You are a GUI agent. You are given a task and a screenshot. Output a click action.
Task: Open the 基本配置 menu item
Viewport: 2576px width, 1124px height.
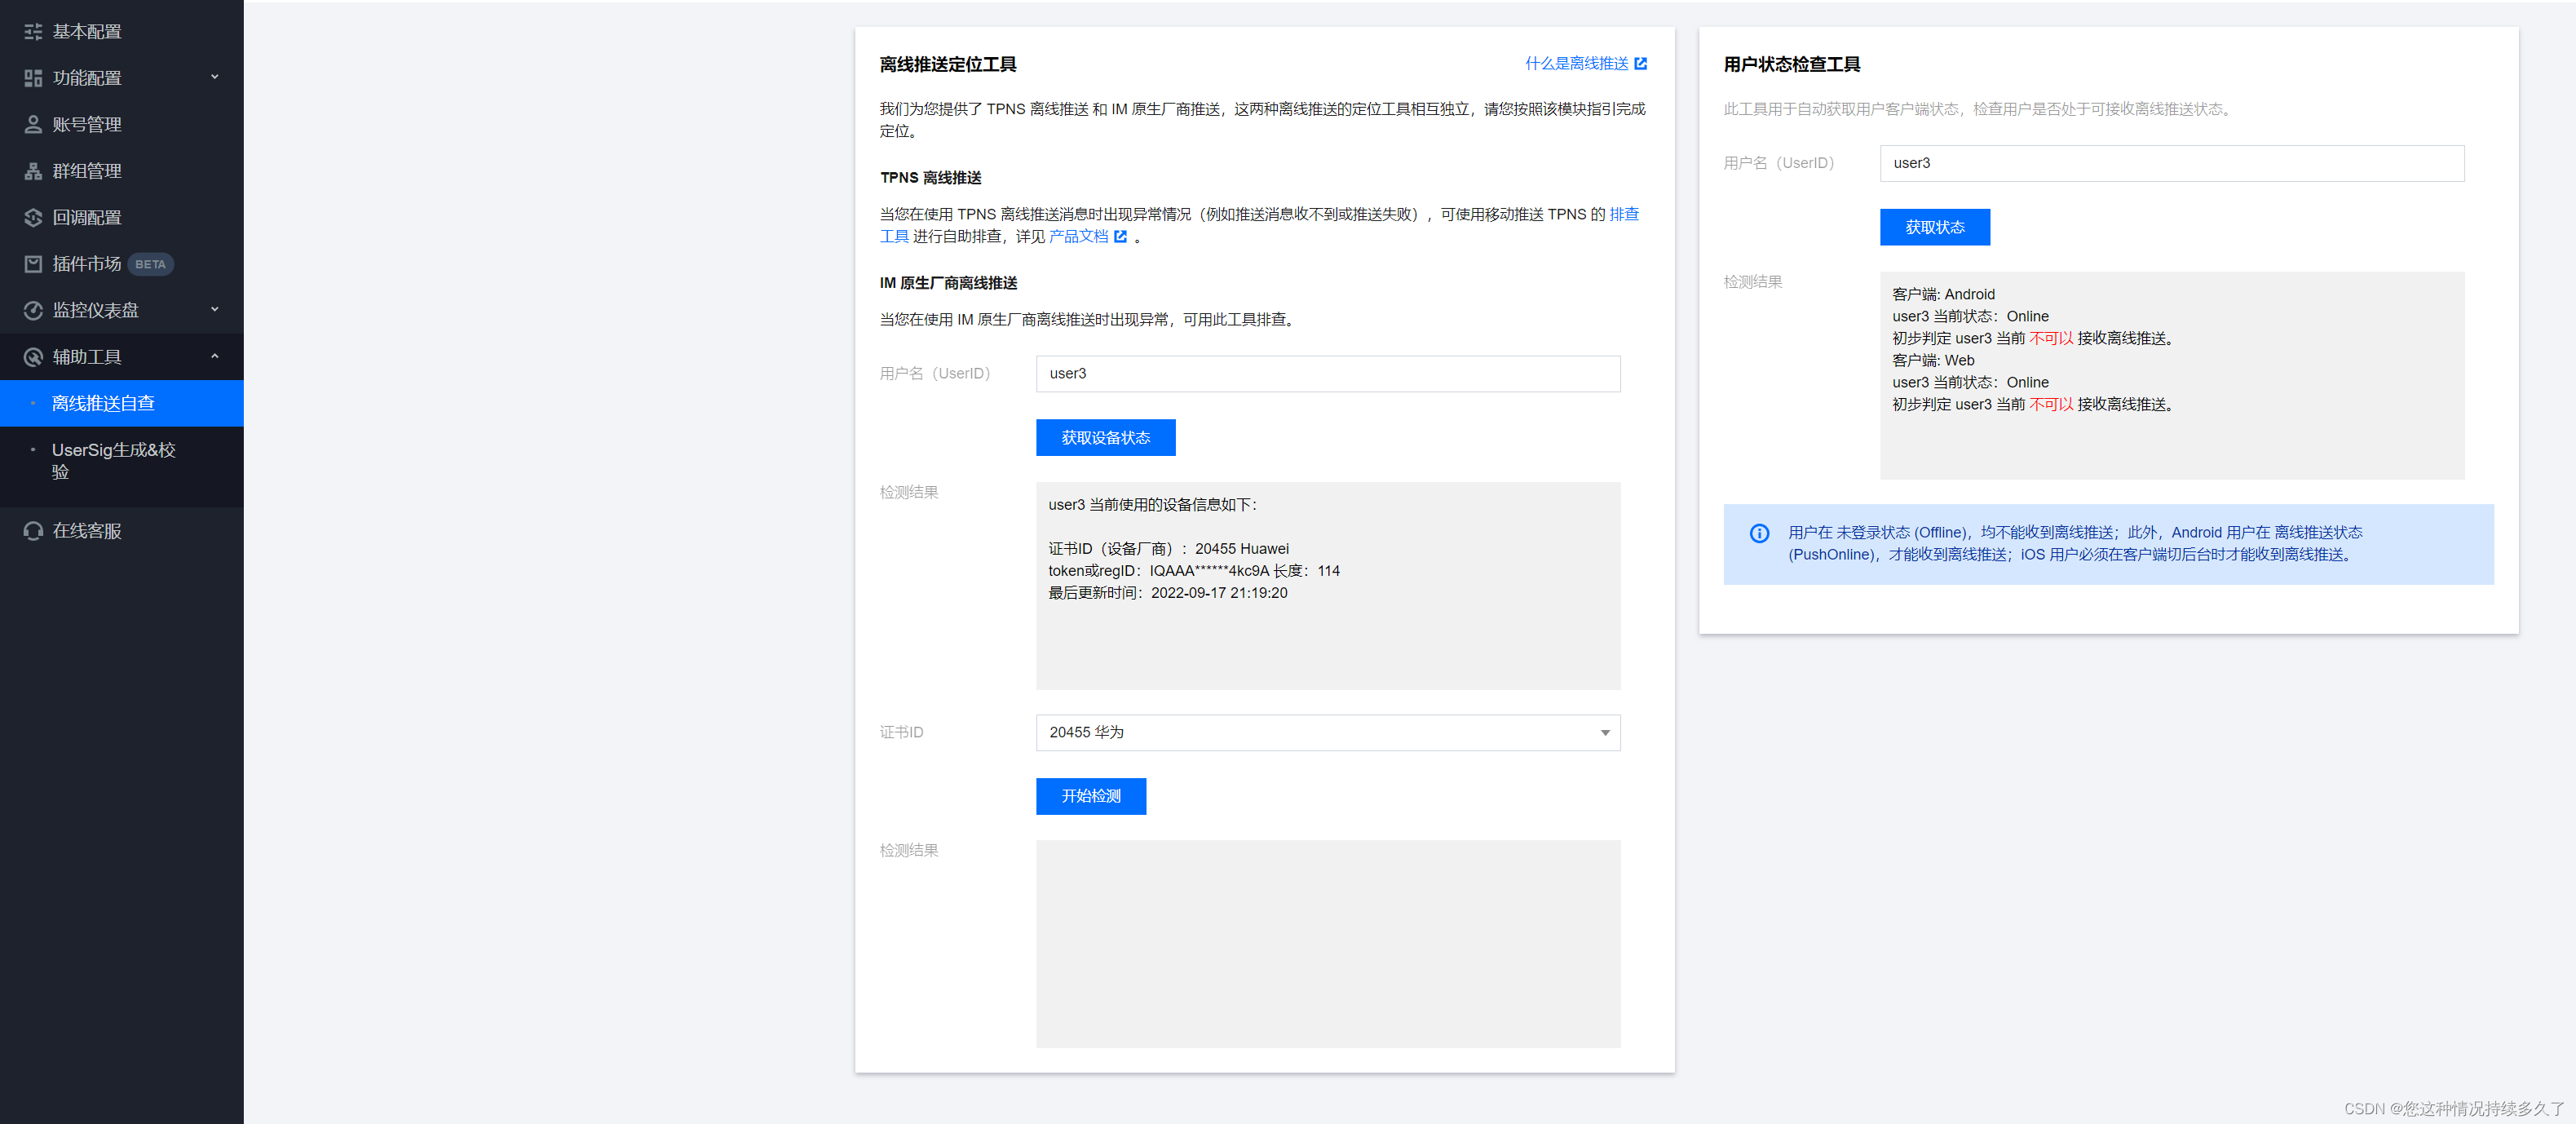click(122, 31)
